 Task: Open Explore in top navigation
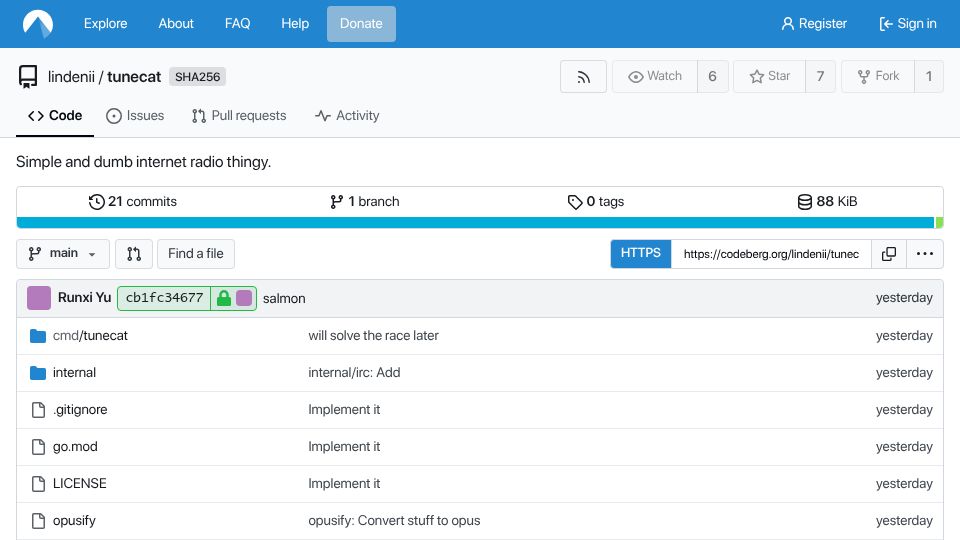(x=105, y=24)
